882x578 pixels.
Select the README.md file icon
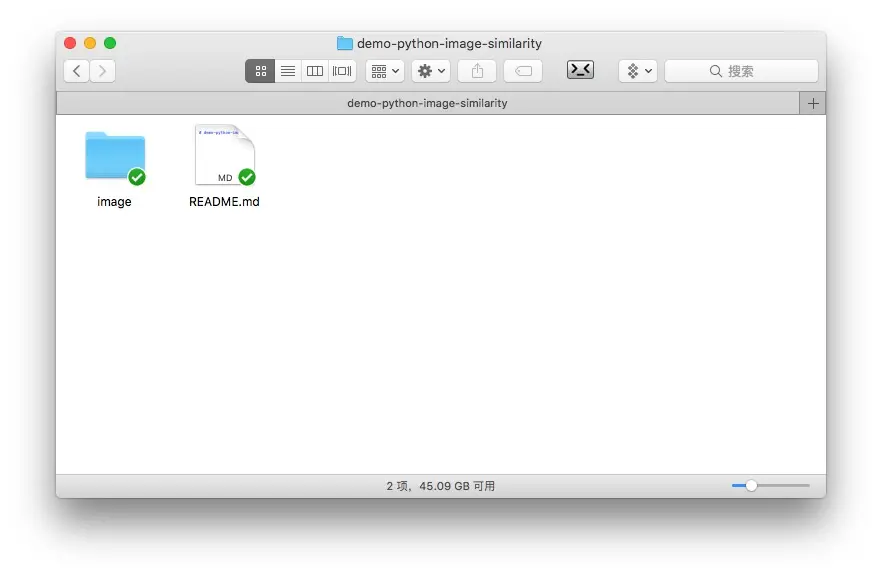[x=225, y=155]
